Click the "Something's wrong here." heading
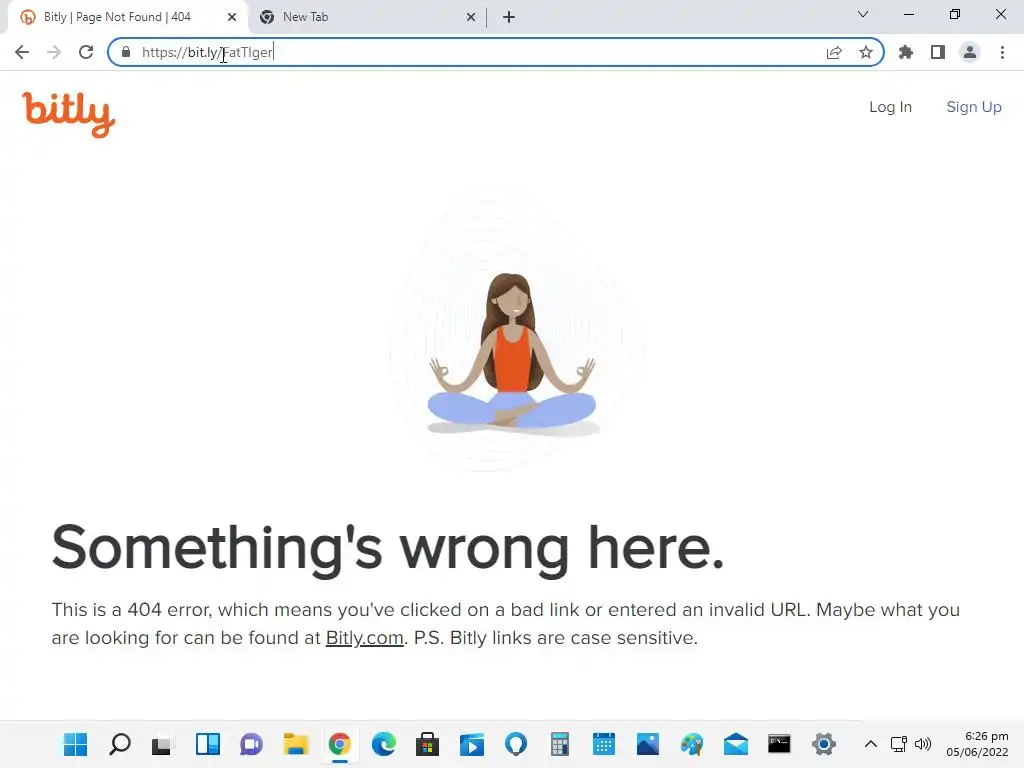This screenshot has width=1024, height=768. tap(388, 549)
